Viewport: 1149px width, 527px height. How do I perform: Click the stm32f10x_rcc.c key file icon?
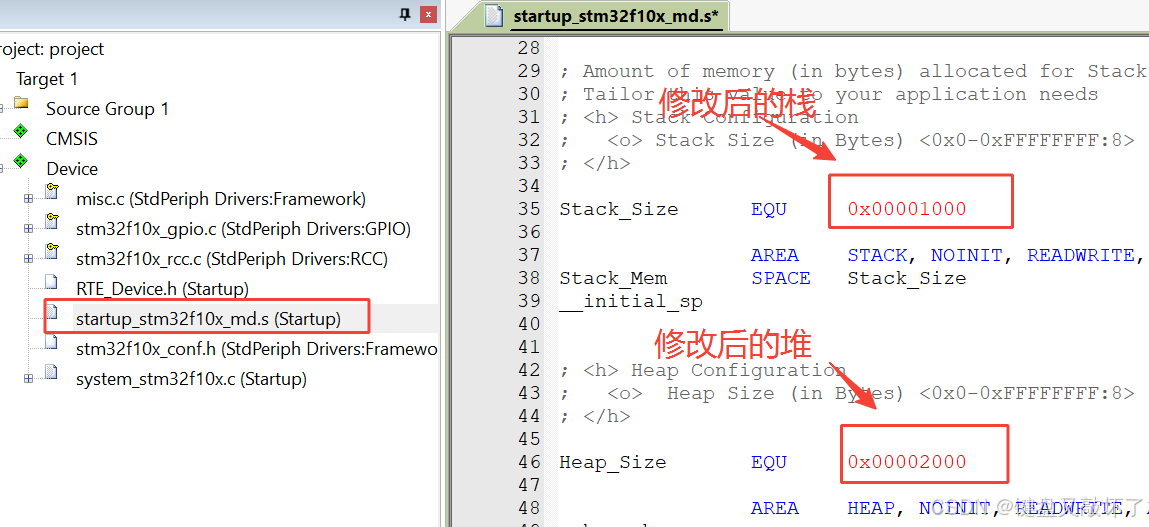click(51, 252)
